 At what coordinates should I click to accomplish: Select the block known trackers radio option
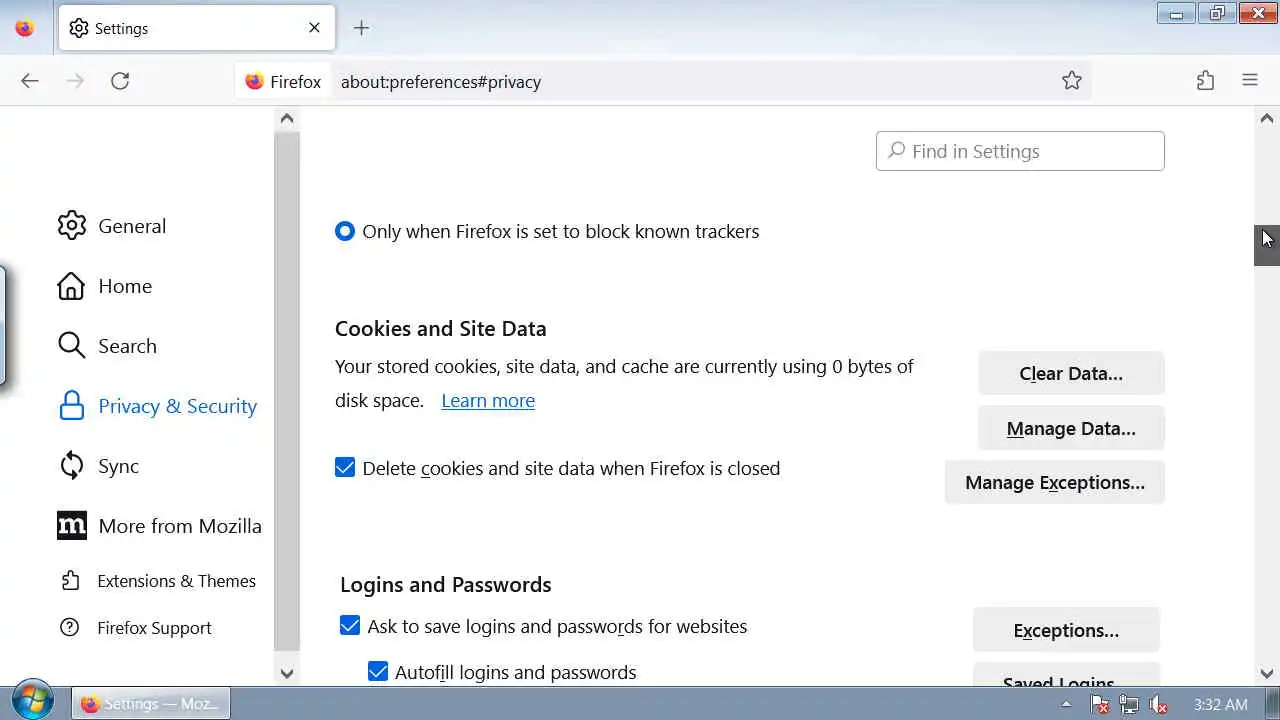coord(345,231)
